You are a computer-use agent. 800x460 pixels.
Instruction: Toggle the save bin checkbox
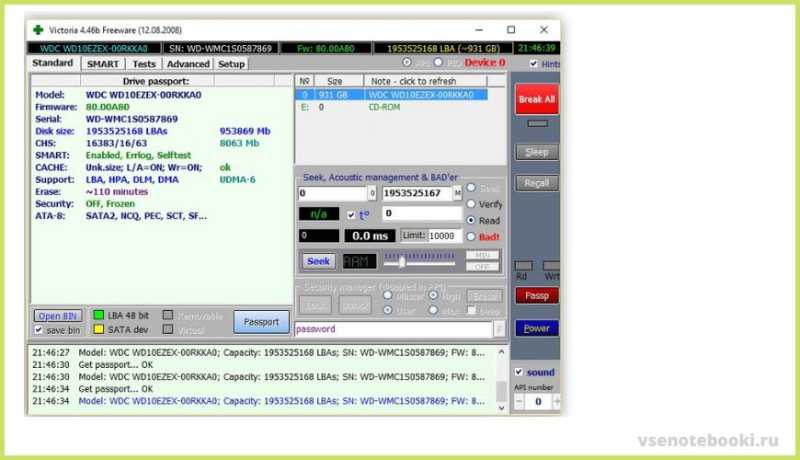pos(39,330)
